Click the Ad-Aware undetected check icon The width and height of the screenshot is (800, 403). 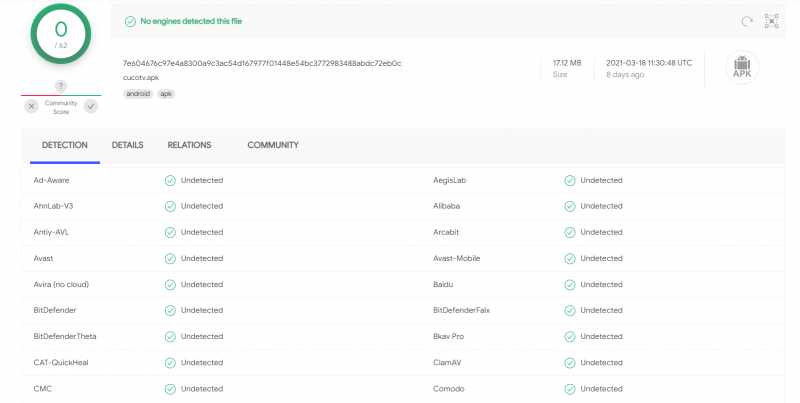[x=170, y=181]
